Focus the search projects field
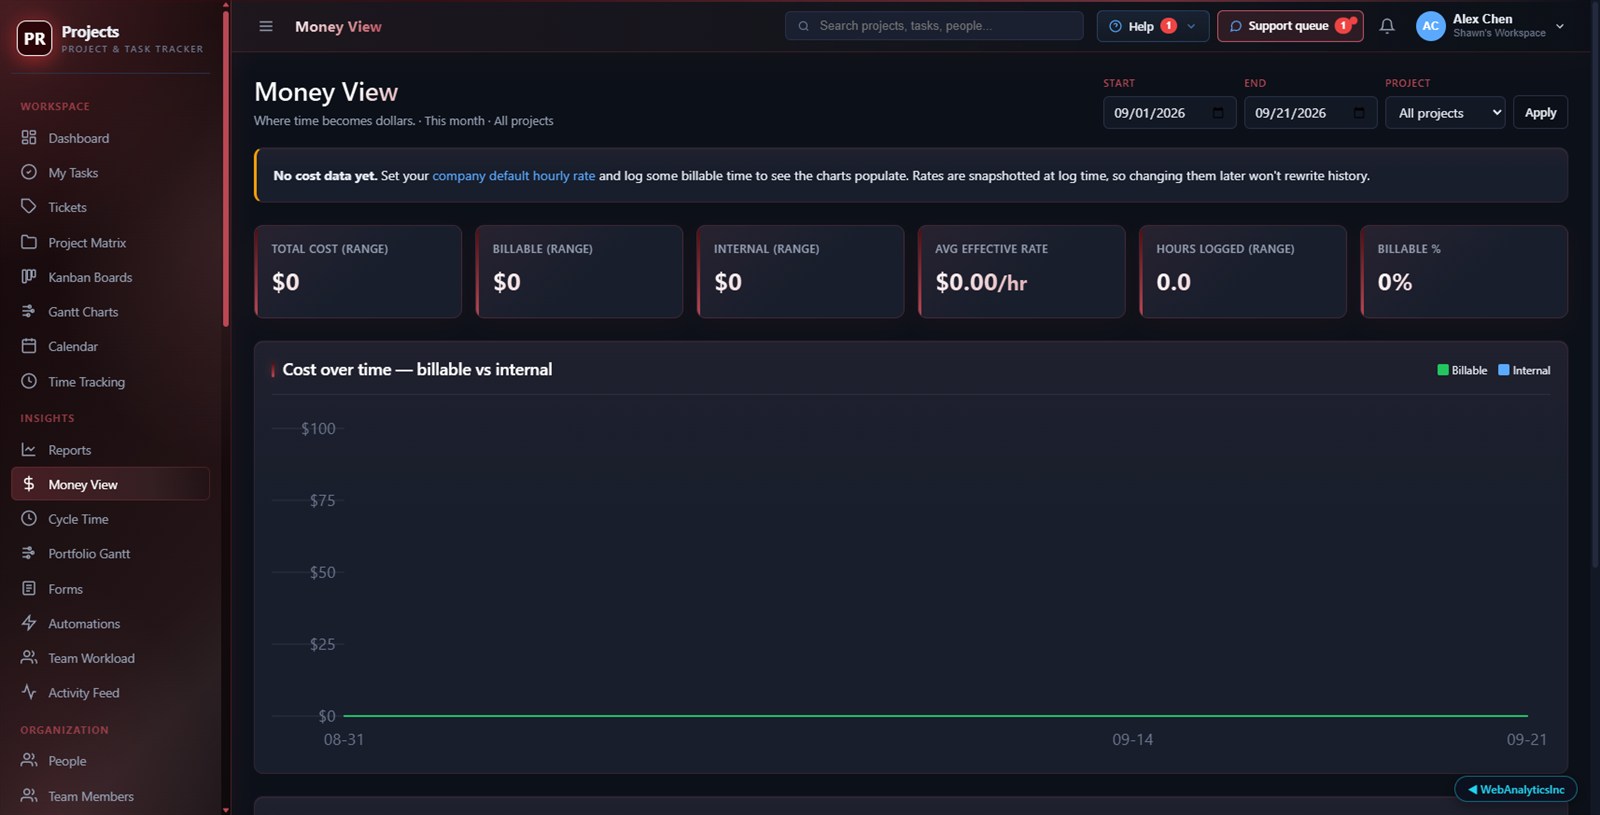1600x815 pixels. tap(934, 26)
